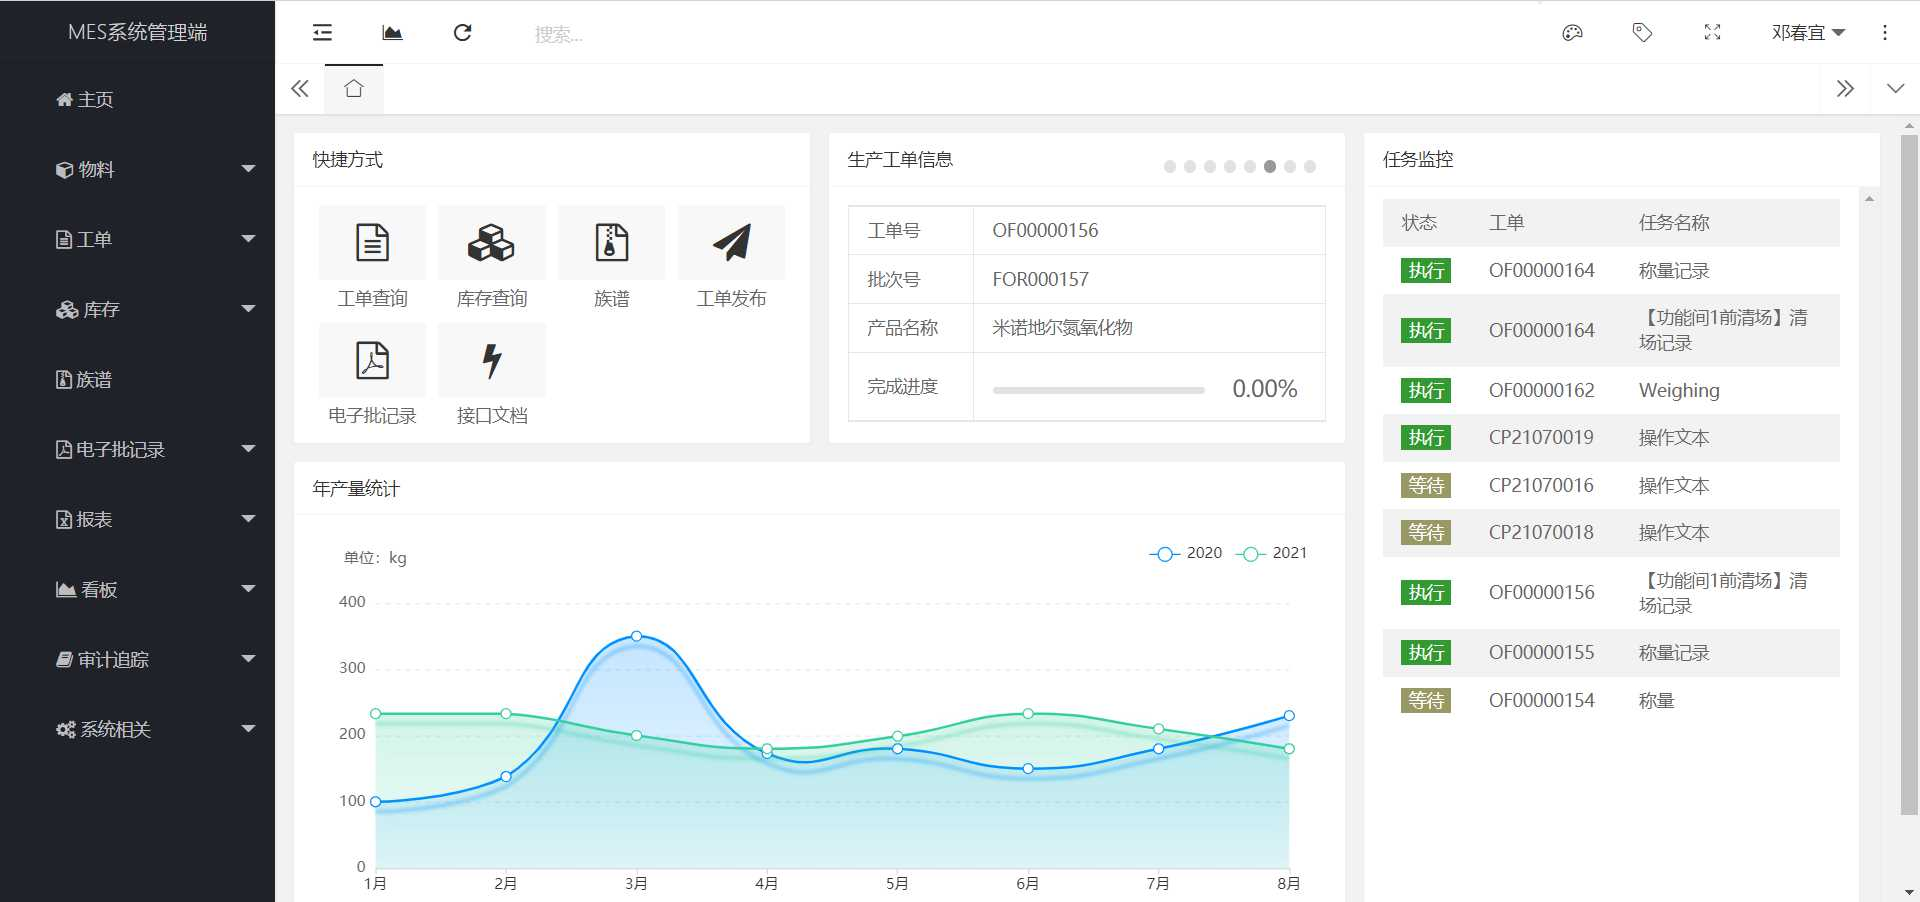Viewport: 1920px width, 902px height.
Task: Select task row Weighing for OF00000162
Action: (x=1611, y=391)
